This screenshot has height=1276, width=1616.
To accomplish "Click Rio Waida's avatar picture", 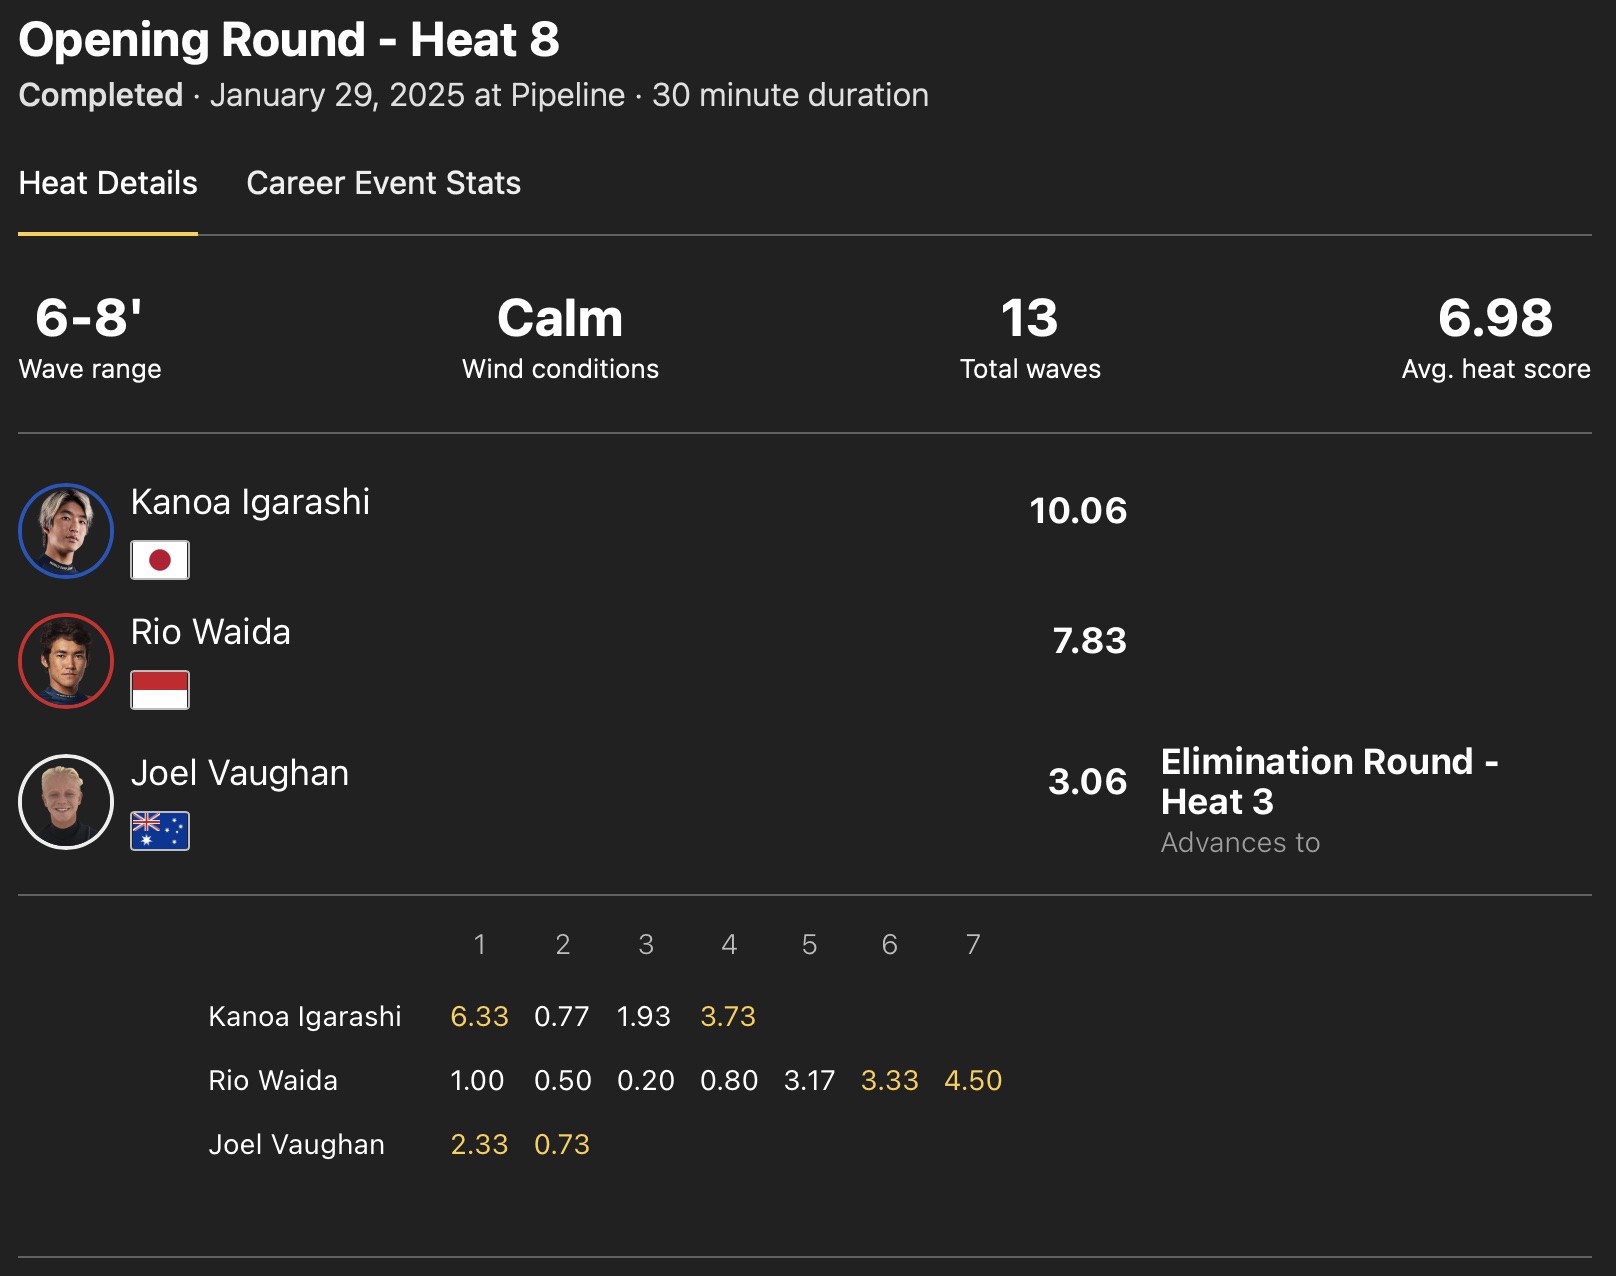I will click(x=66, y=661).
